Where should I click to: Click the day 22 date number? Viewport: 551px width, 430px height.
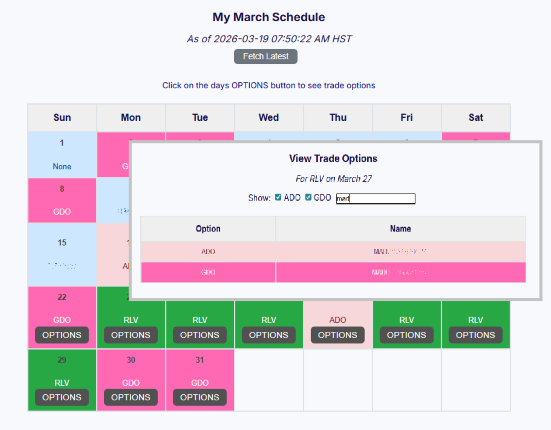62,297
